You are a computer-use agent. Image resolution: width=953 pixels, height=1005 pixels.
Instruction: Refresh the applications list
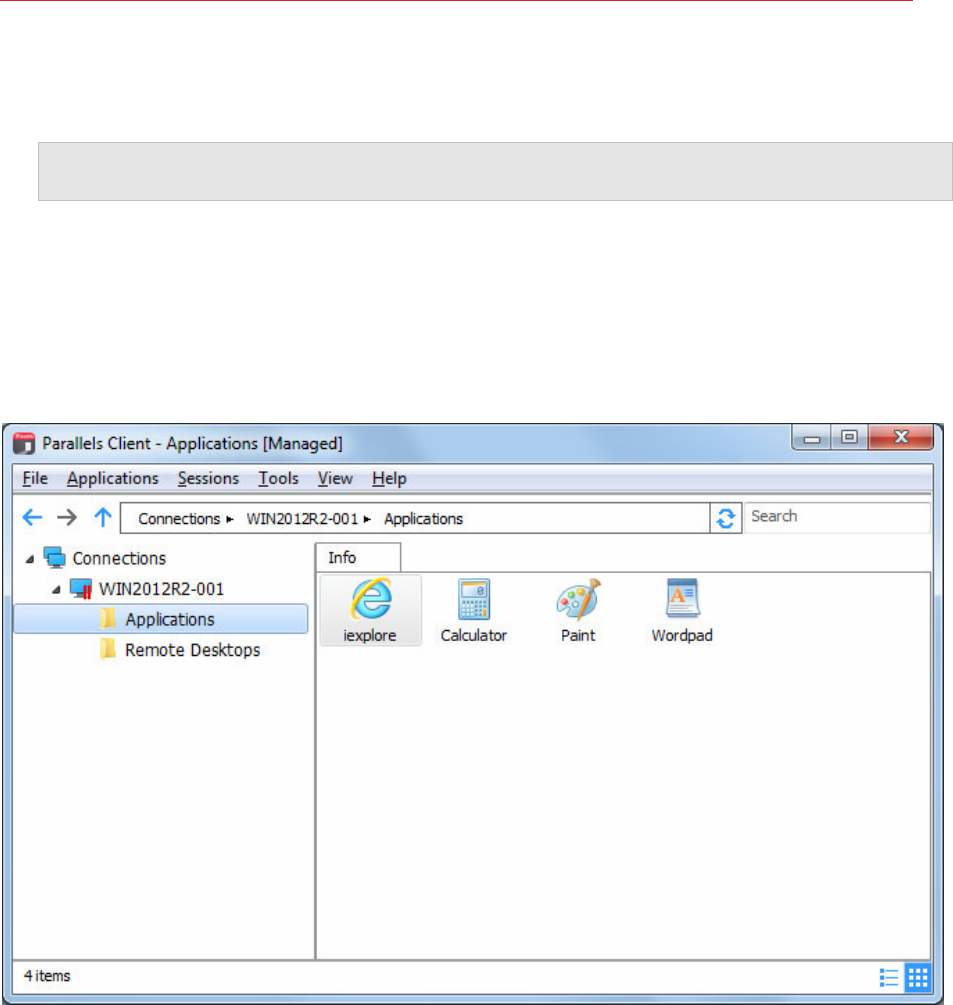coord(725,518)
